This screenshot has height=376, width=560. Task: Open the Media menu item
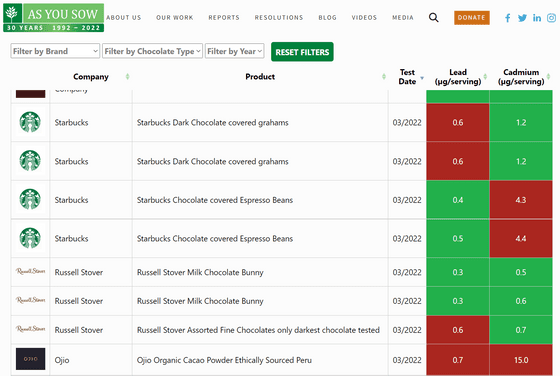coord(403,17)
